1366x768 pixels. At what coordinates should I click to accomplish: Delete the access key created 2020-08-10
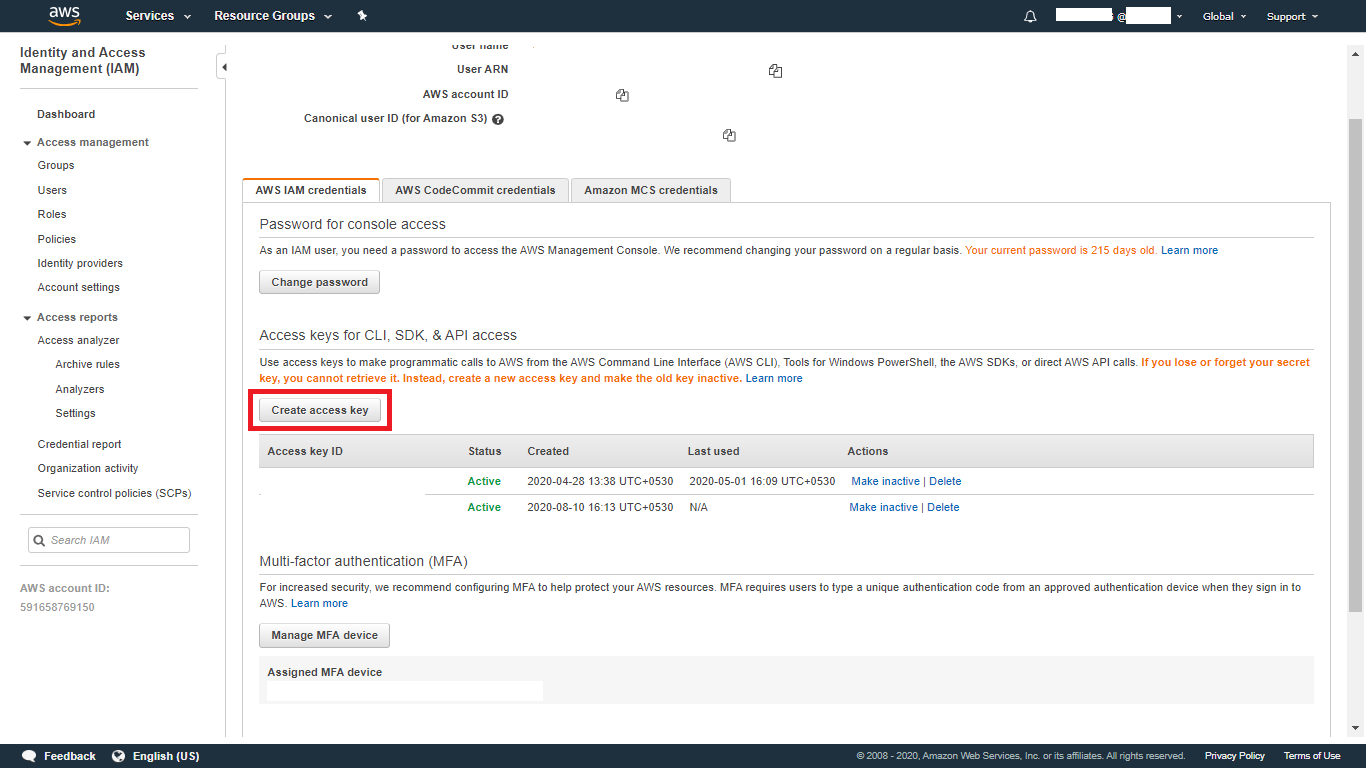pyautogui.click(x=943, y=507)
